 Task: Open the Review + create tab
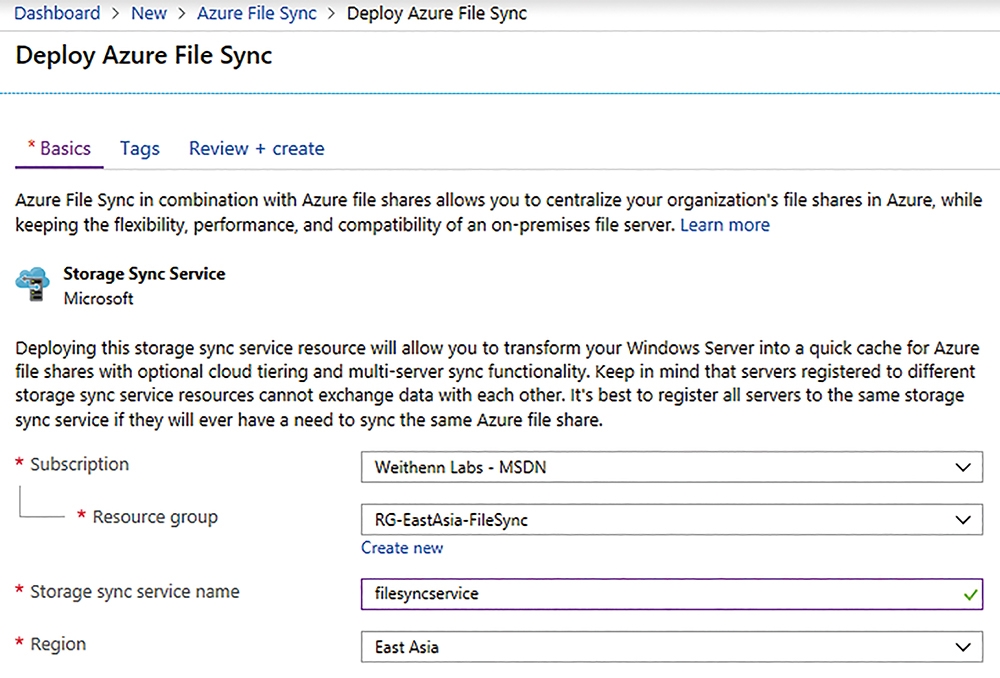point(256,149)
